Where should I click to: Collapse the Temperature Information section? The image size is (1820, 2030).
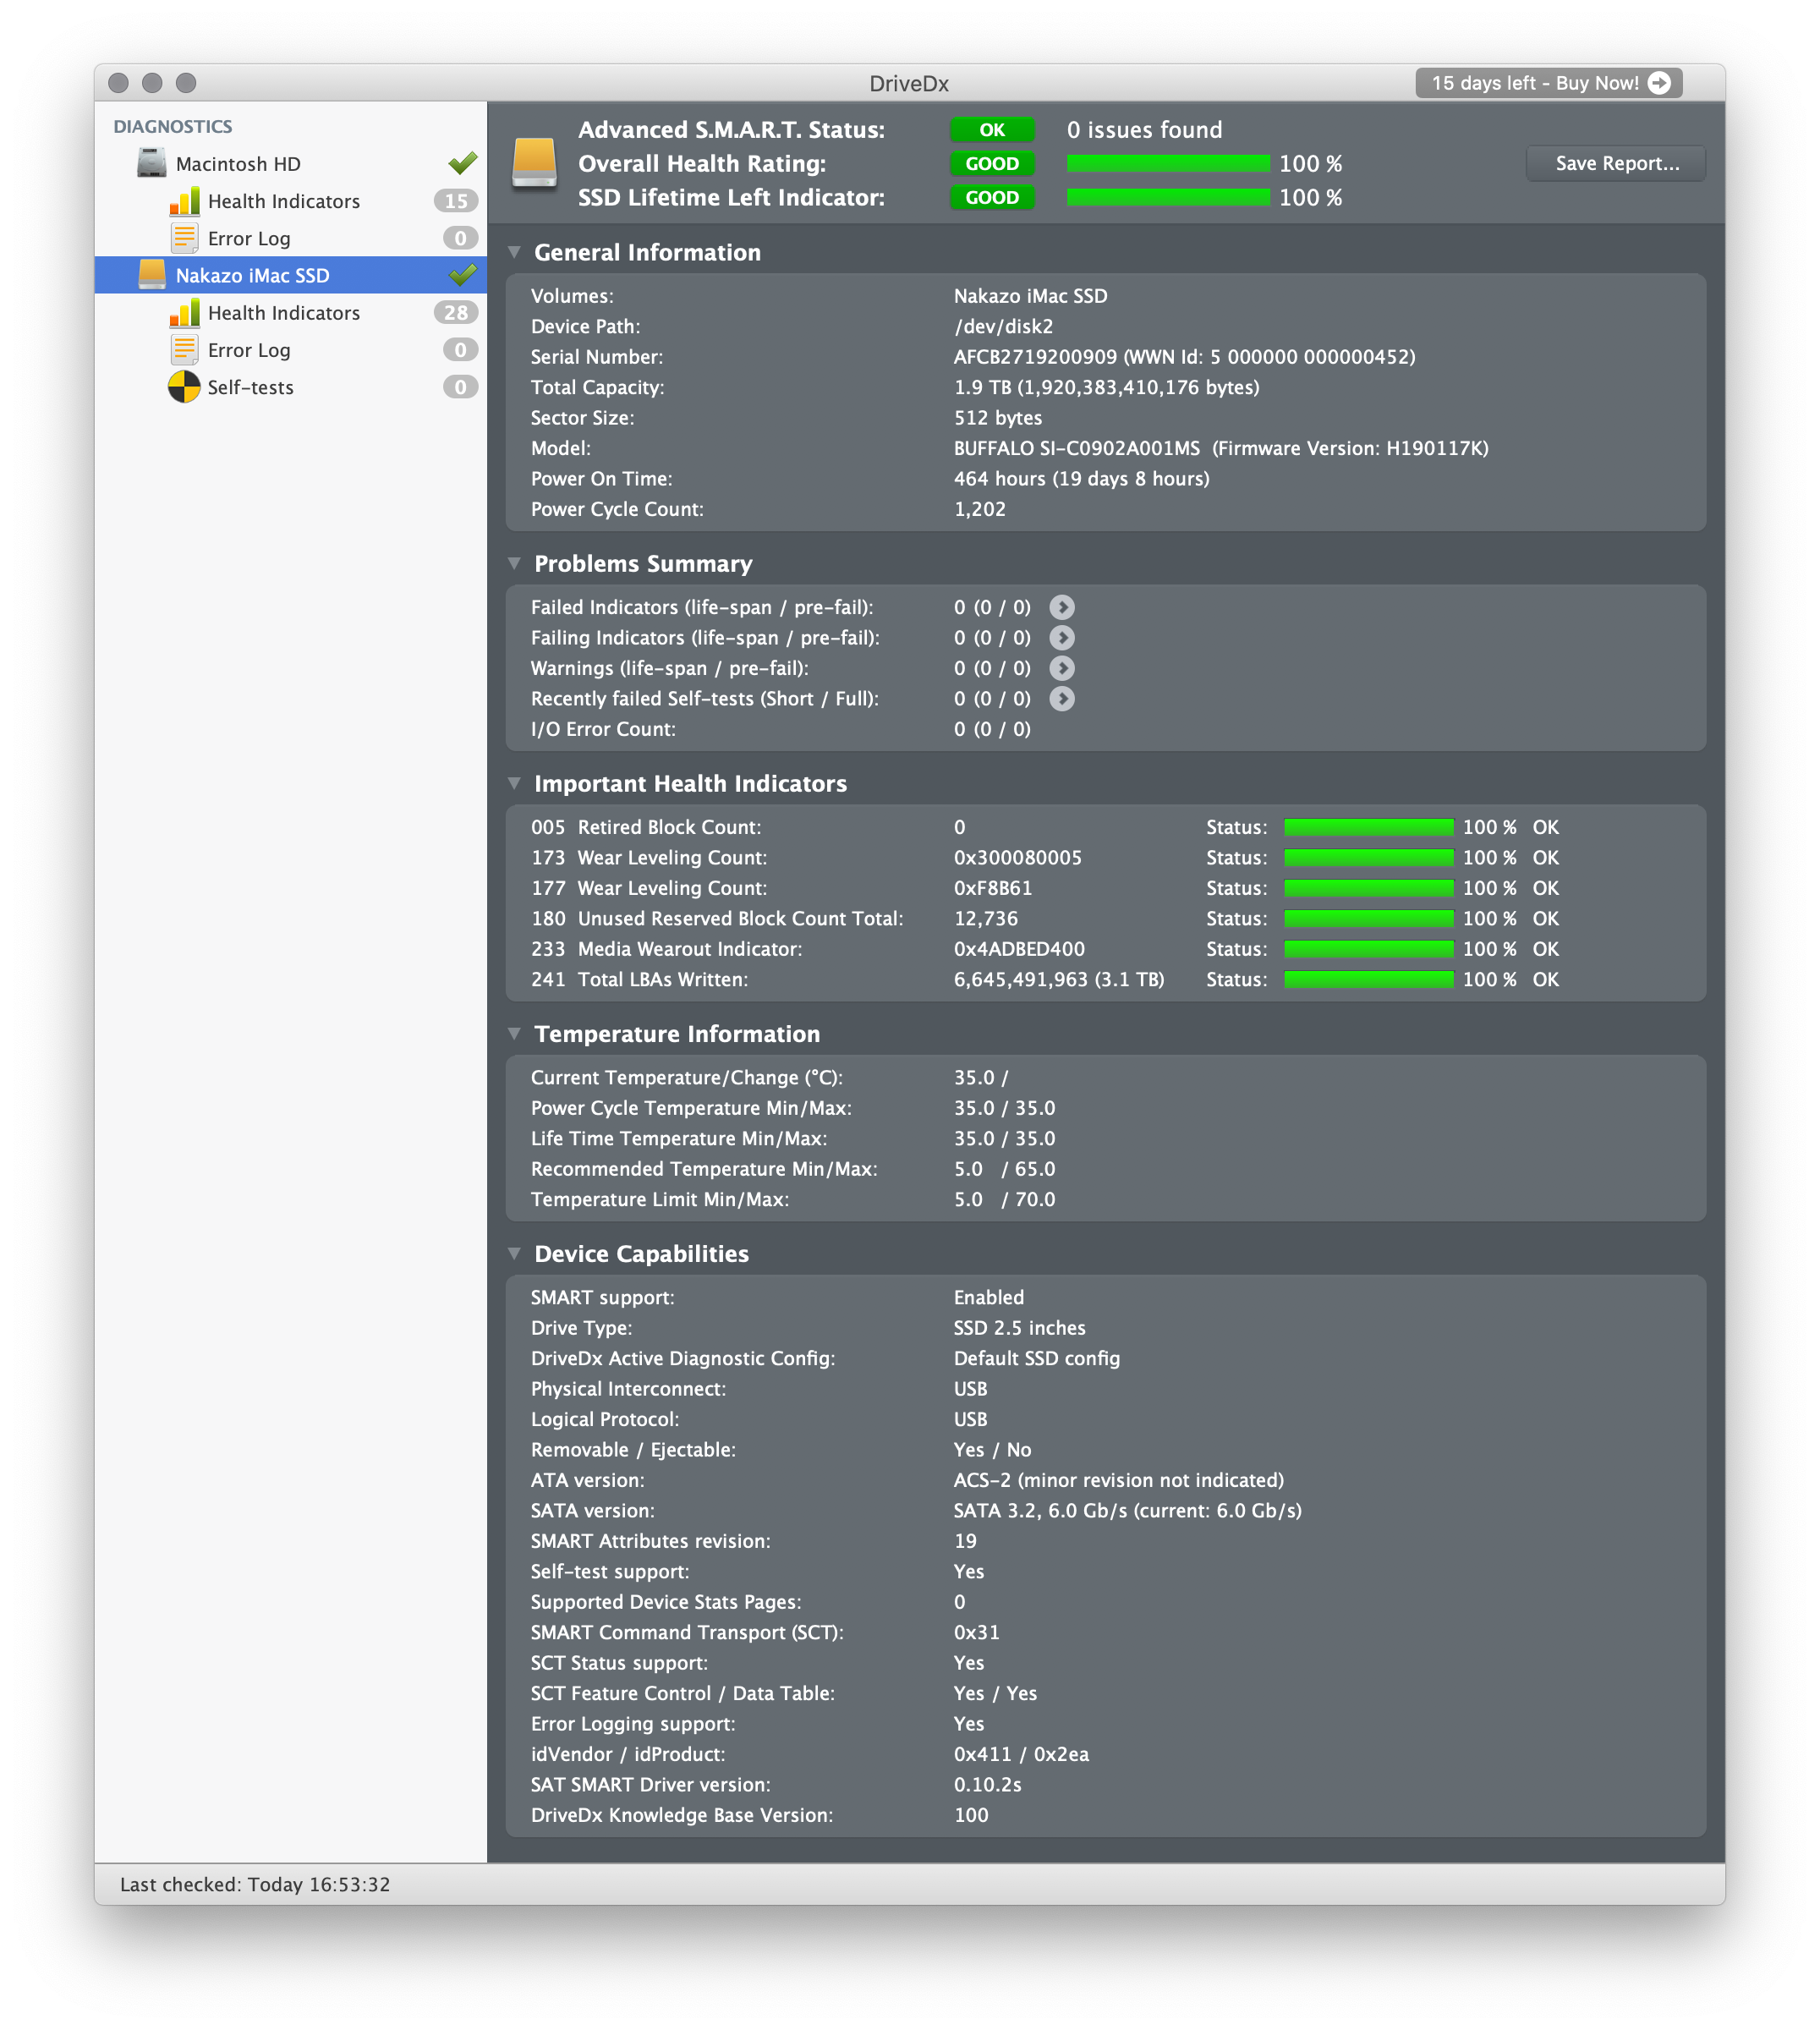click(514, 1033)
